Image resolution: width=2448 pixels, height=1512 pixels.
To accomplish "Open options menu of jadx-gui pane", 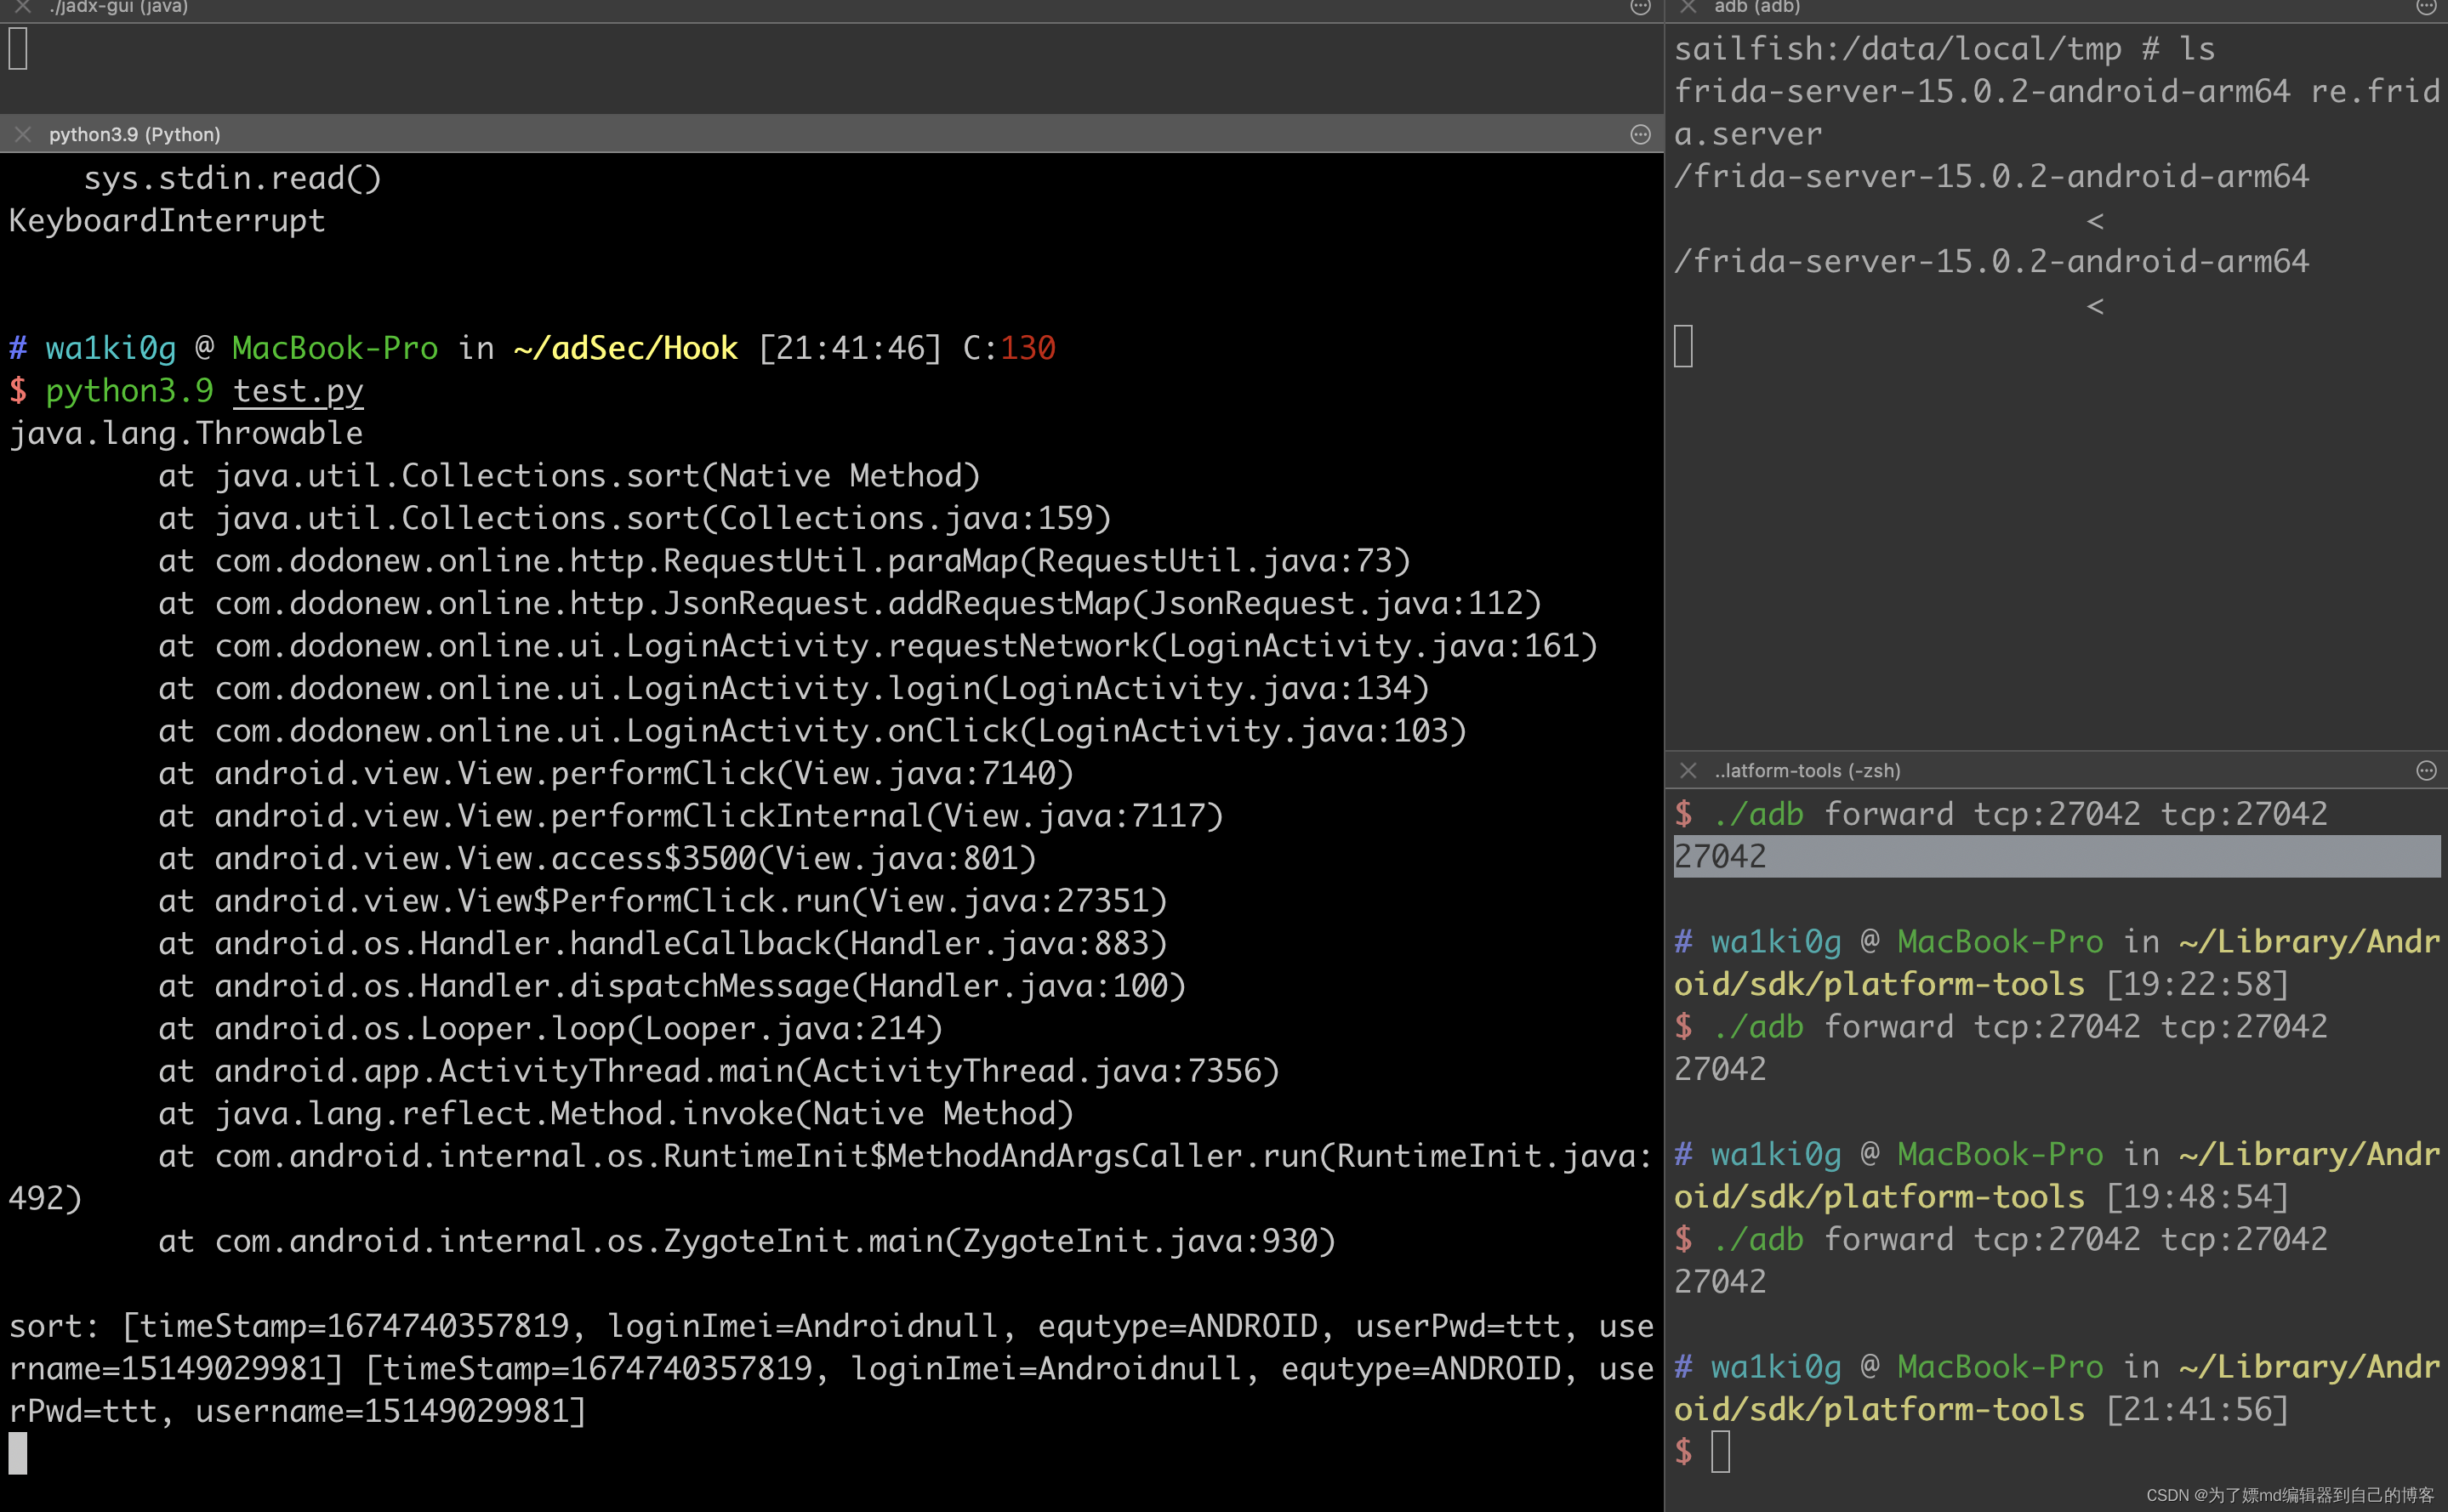I will click(x=1640, y=6).
